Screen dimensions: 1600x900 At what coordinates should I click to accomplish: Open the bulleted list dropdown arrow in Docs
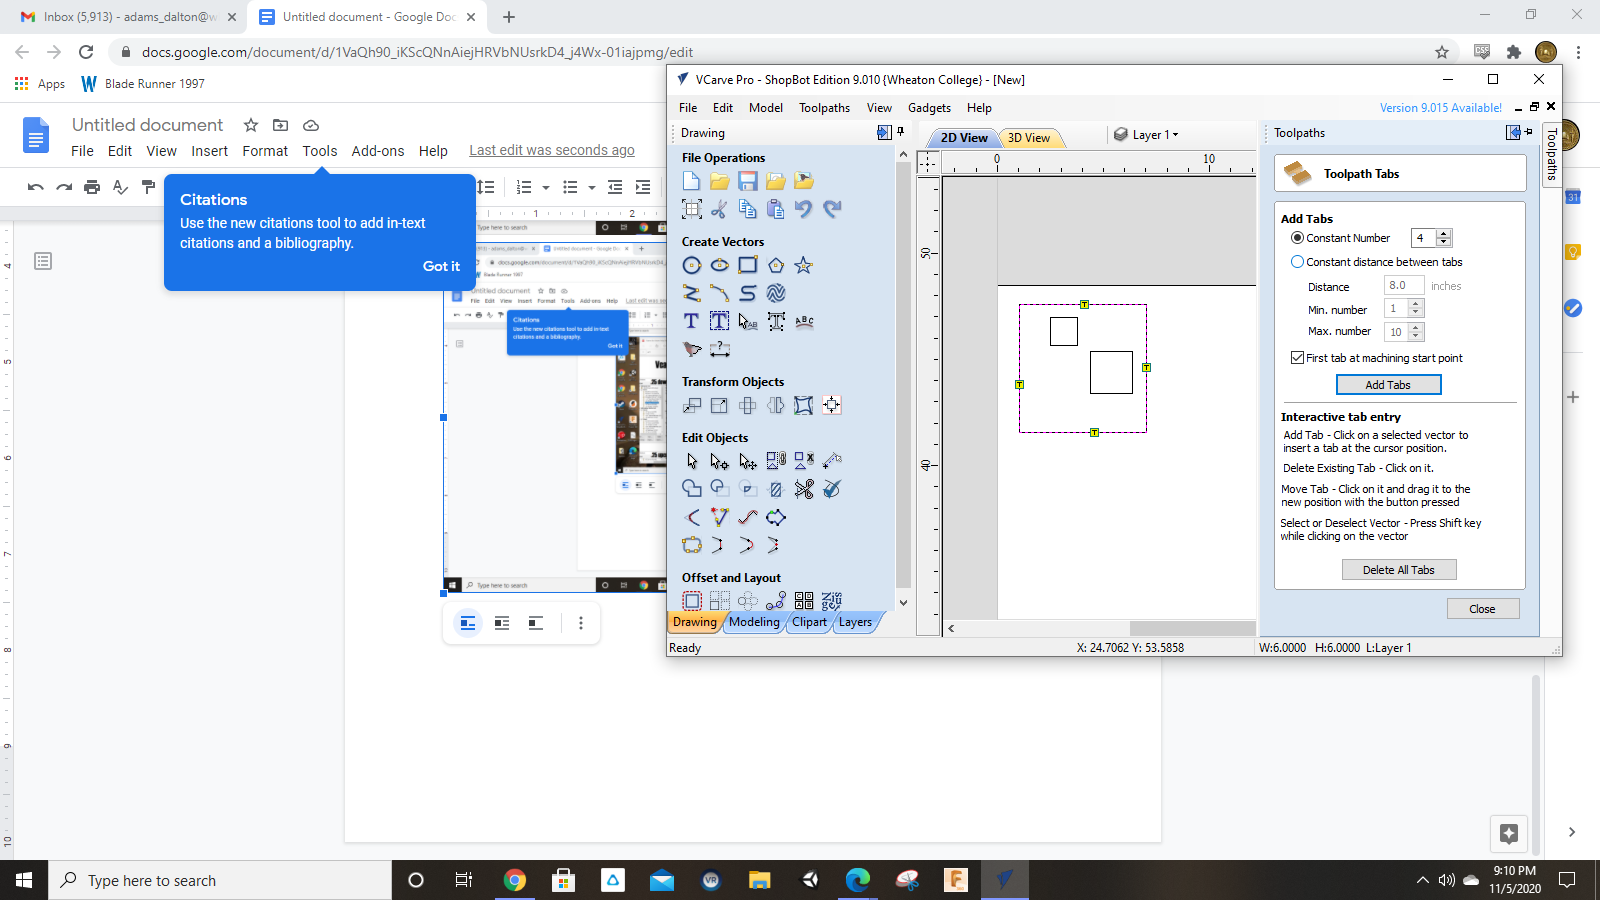pyautogui.click(x=592, y=187)
